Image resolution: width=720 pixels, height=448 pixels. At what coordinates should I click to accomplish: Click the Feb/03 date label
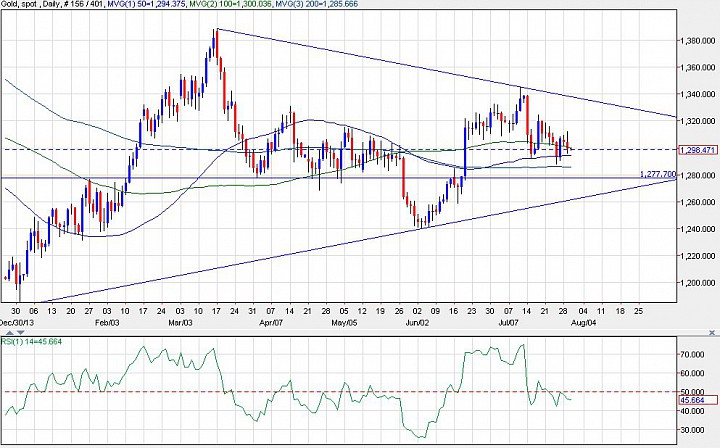(107, 323)
